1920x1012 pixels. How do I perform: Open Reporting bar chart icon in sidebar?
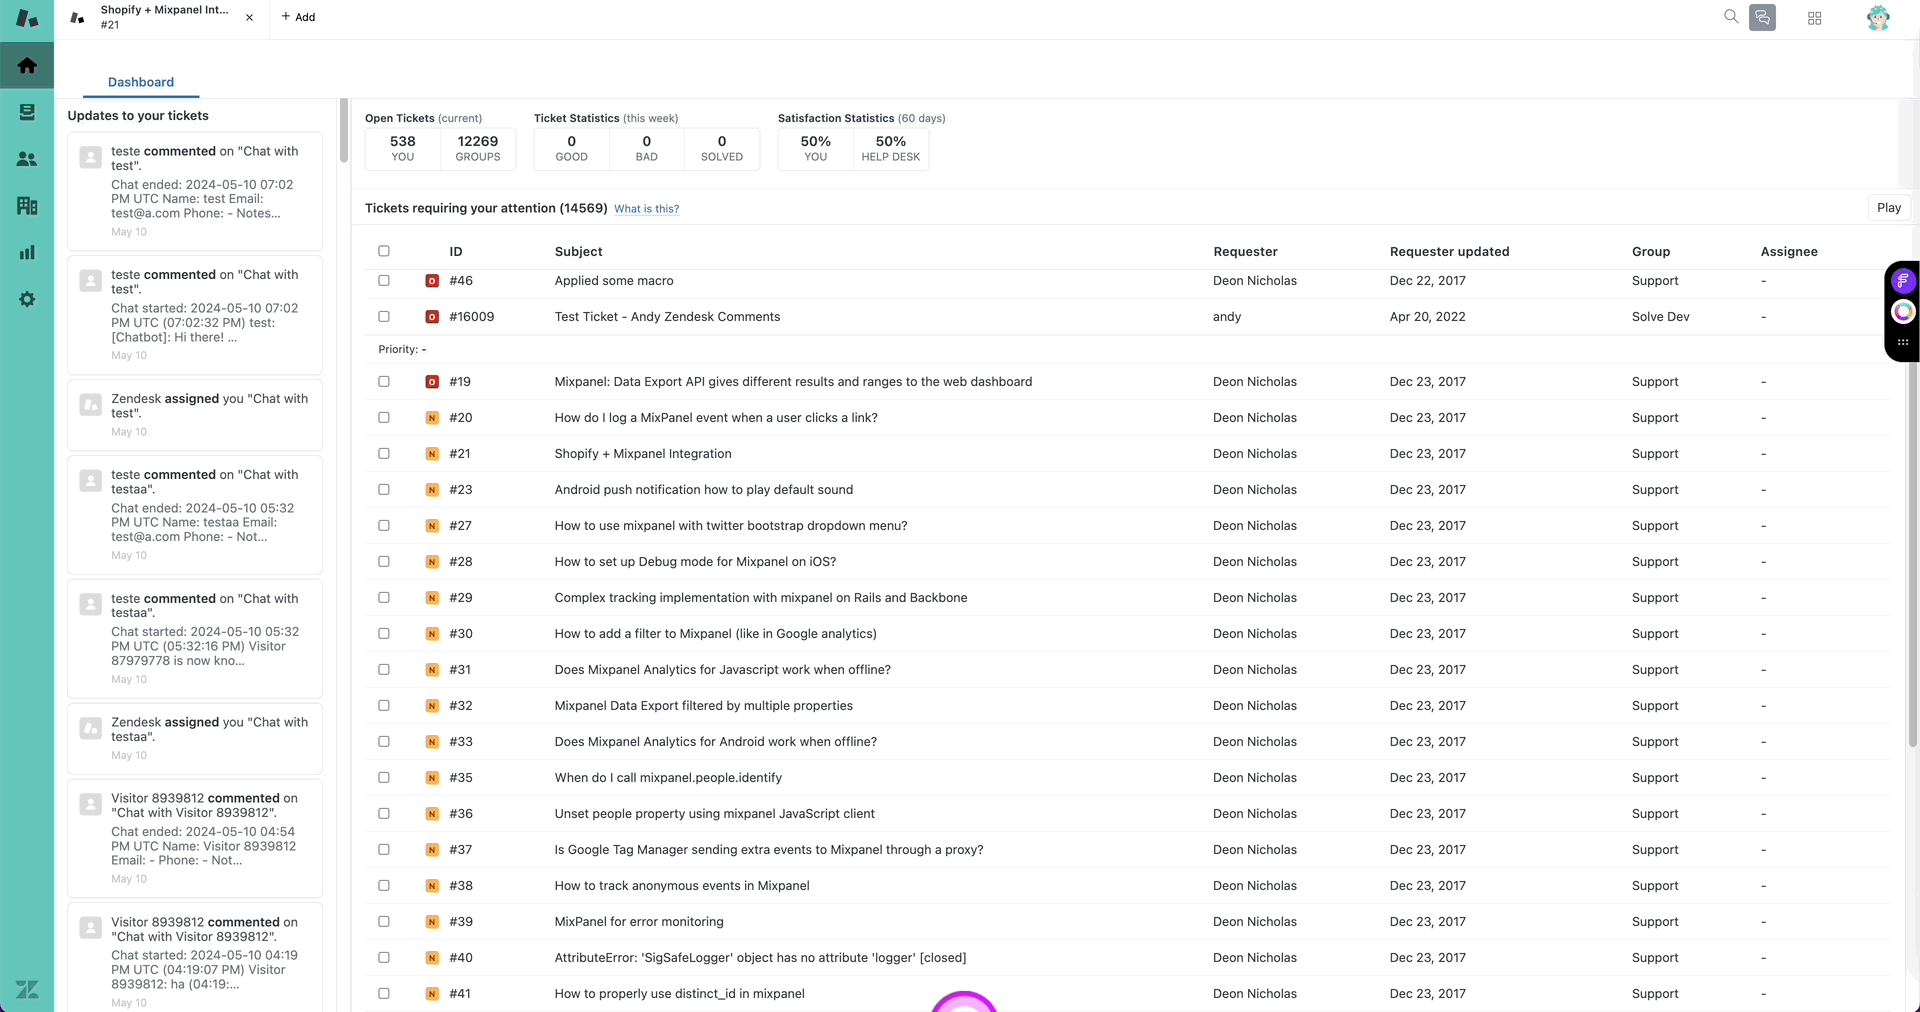[27, 252]
